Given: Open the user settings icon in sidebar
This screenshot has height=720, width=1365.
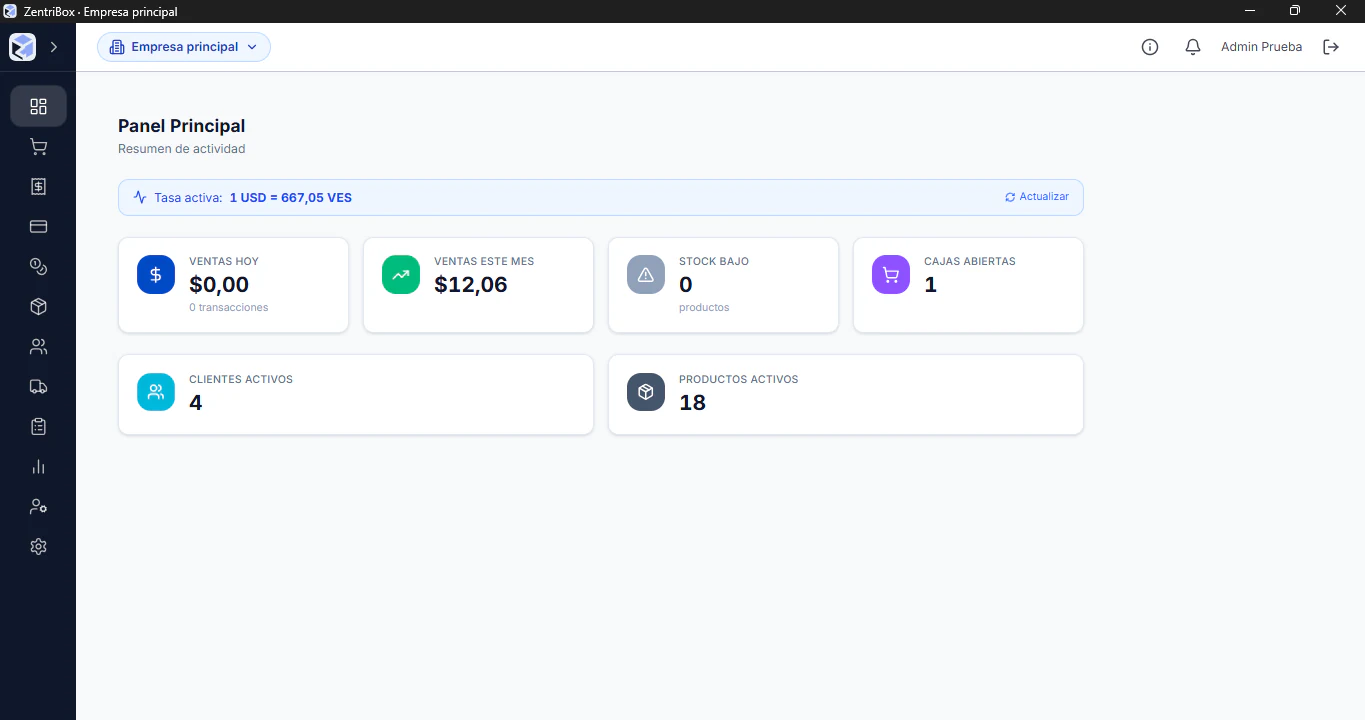Looking at the screenshot, I should click(38, 507).
